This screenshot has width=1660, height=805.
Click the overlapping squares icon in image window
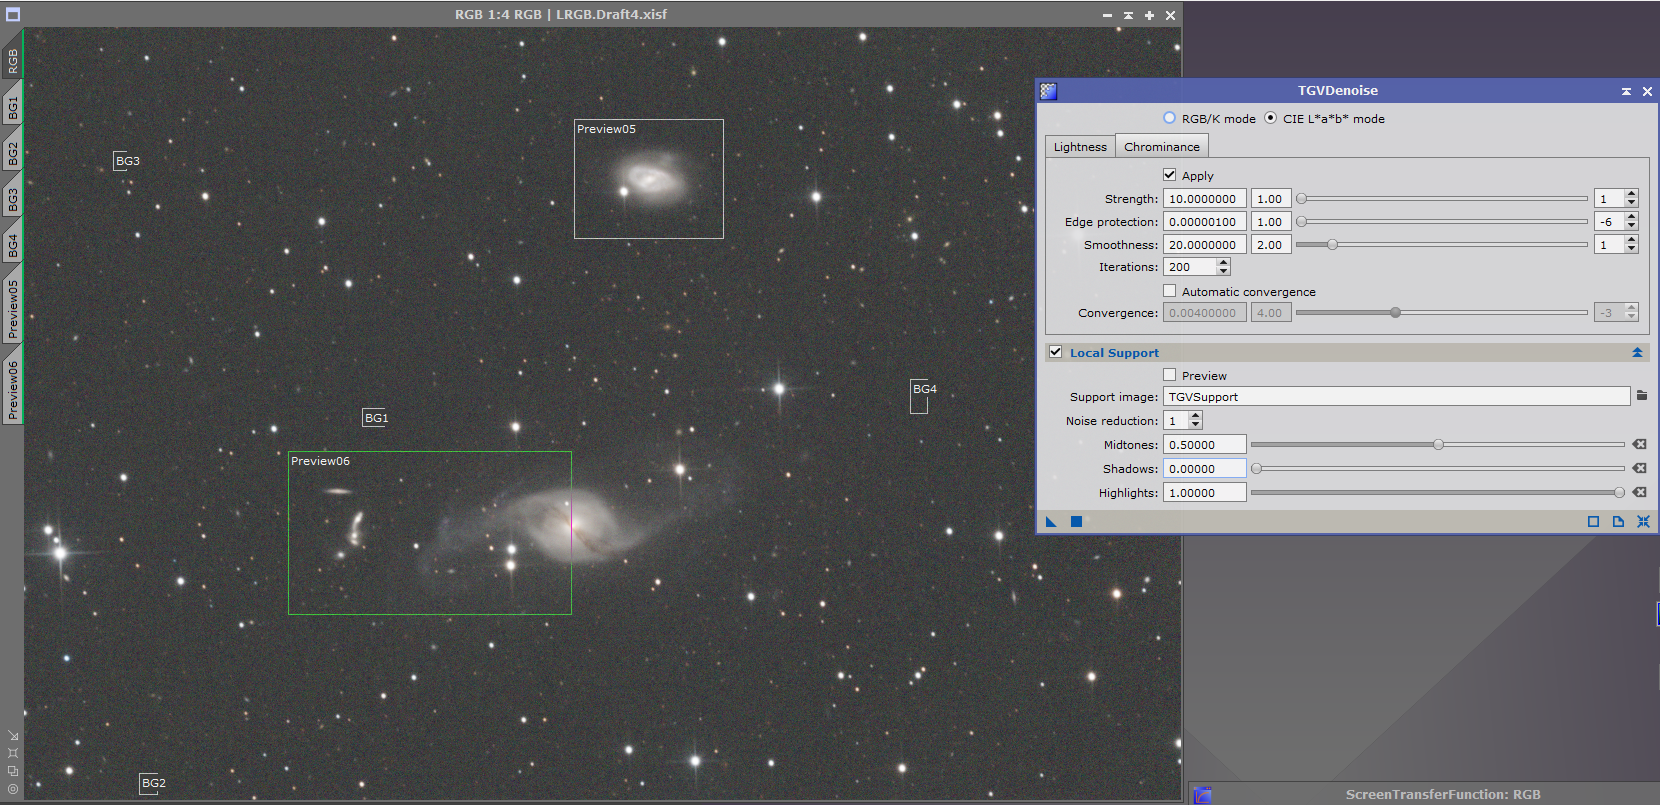pyautogui.click(x=13, y=771)
